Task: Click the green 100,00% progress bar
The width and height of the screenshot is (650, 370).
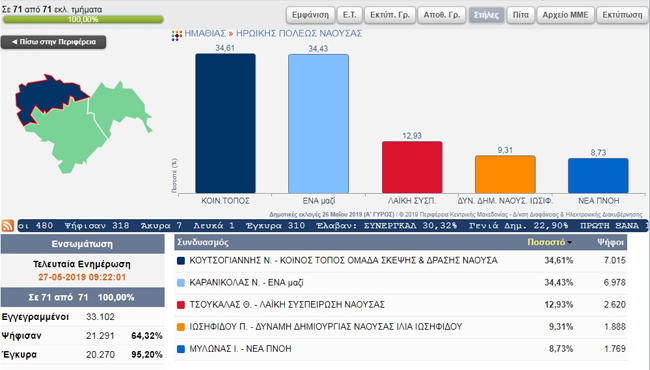Action: [x=83, y=19]
